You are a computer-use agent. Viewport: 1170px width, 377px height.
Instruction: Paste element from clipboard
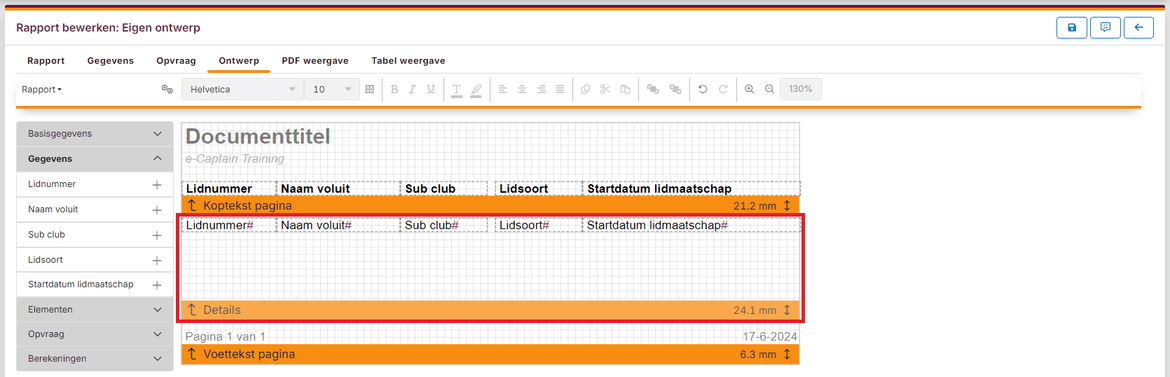pyautogui.click(x=625, y=89)
